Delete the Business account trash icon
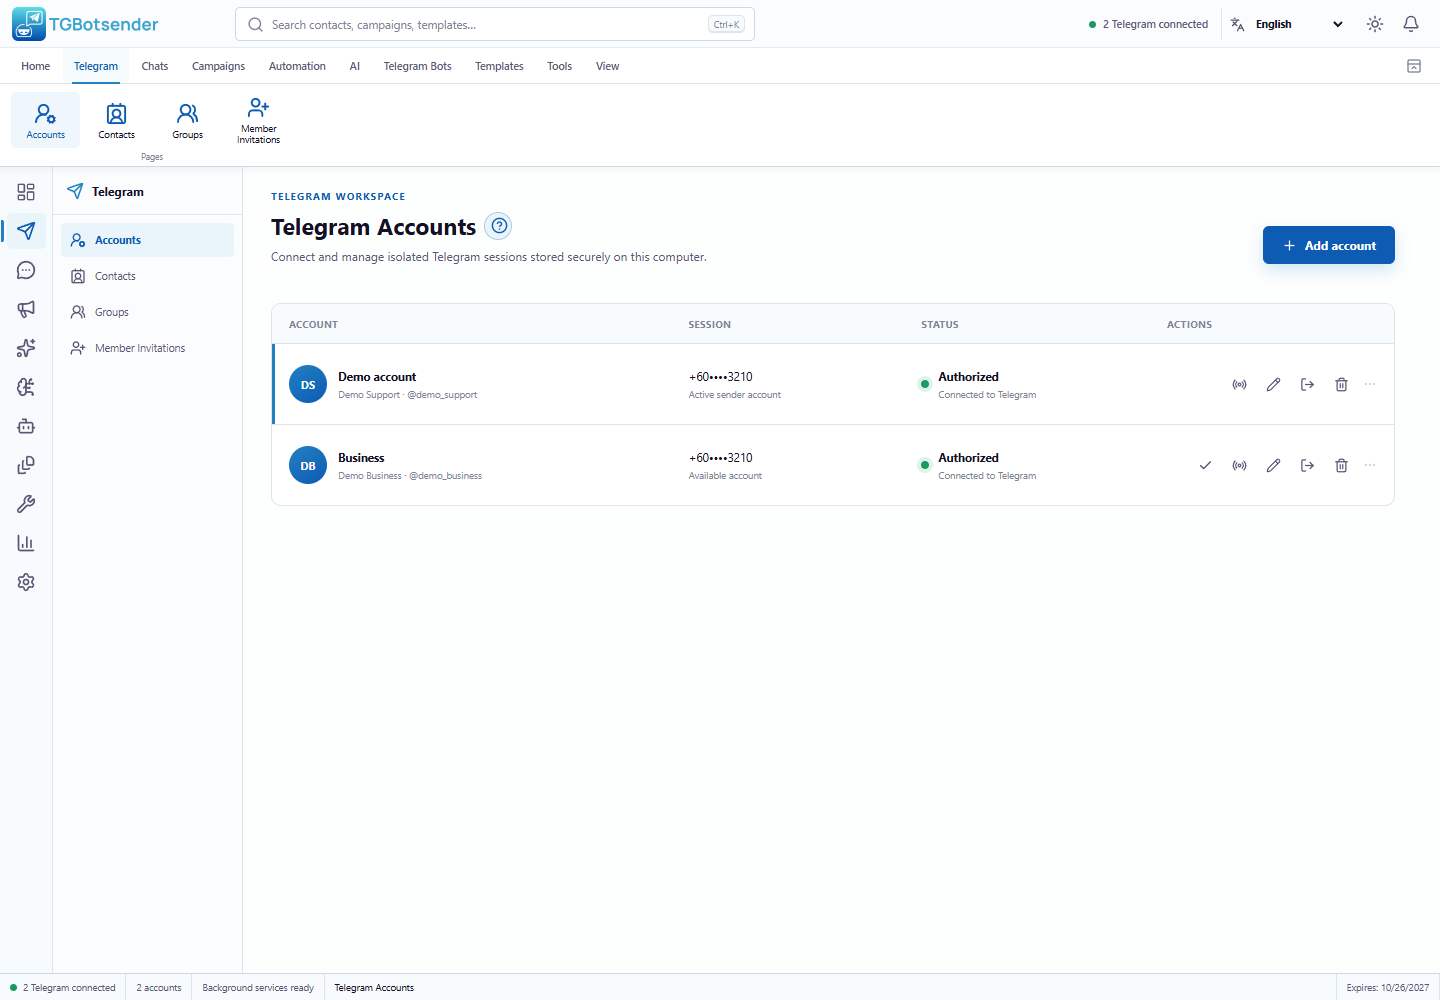 [1341, 465]
